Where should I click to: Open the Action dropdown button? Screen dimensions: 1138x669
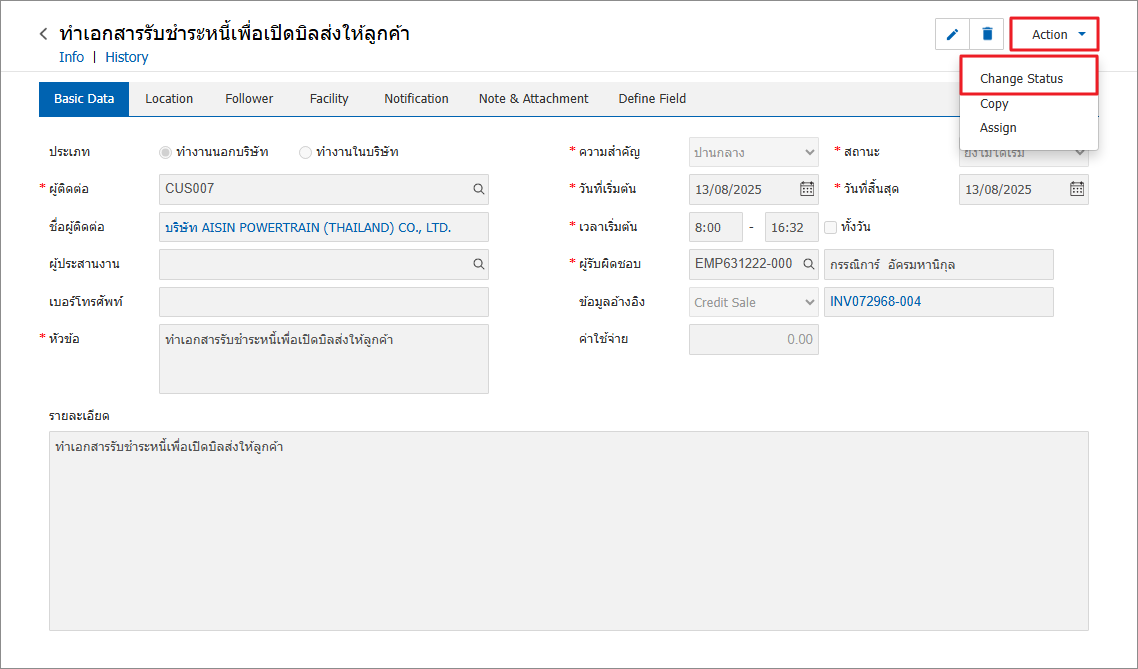point(1055,34)
